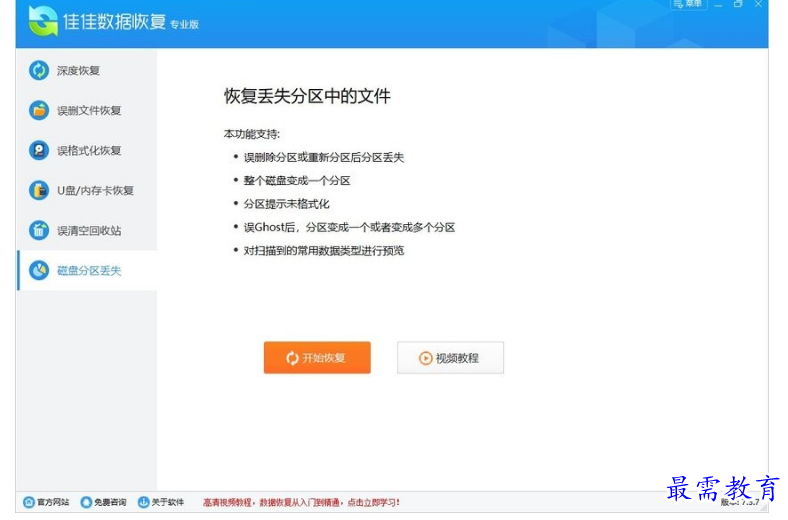Click text 整个磁盘变成一个分区
Screen dimensions: 788x520
297,180
